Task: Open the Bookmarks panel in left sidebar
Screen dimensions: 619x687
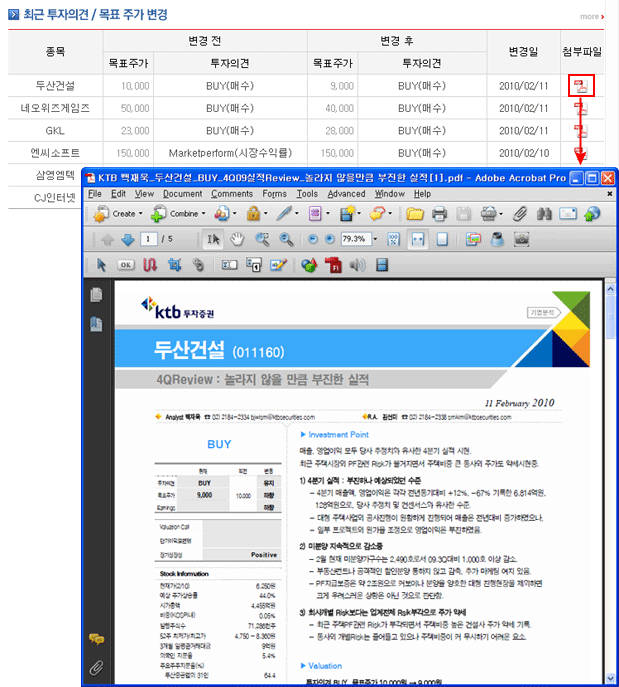Action: [96, 323]
